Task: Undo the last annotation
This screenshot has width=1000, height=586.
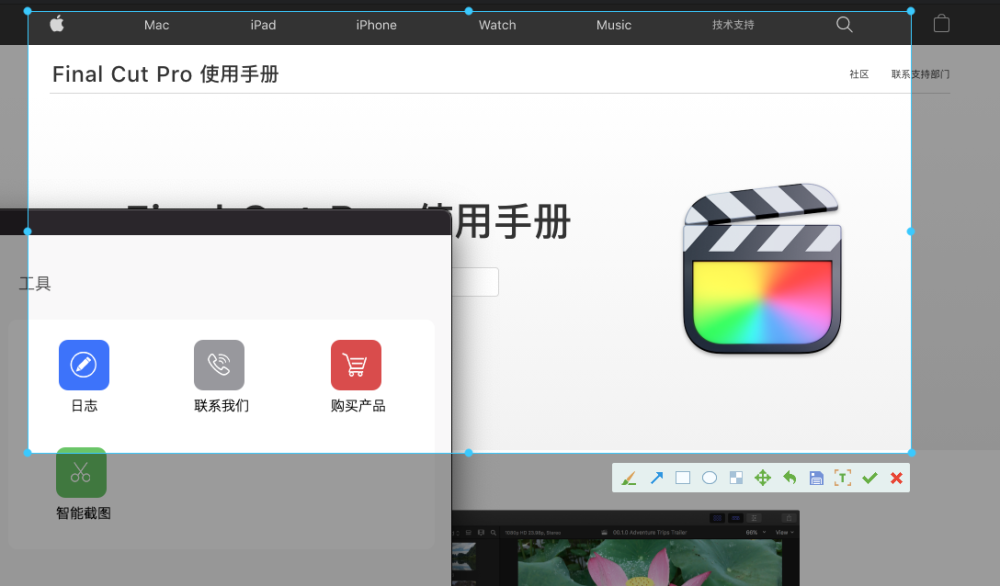Action: pos(790,478)
